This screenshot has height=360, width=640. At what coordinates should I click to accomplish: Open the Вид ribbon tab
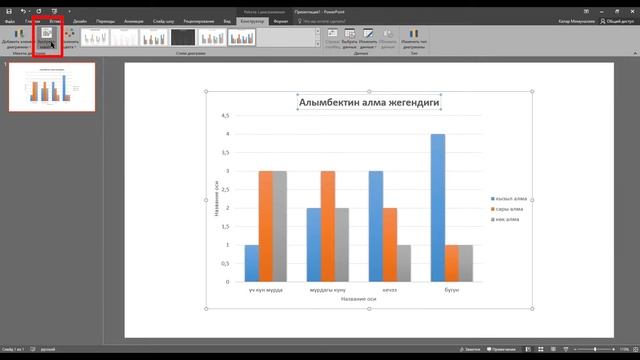227,21
